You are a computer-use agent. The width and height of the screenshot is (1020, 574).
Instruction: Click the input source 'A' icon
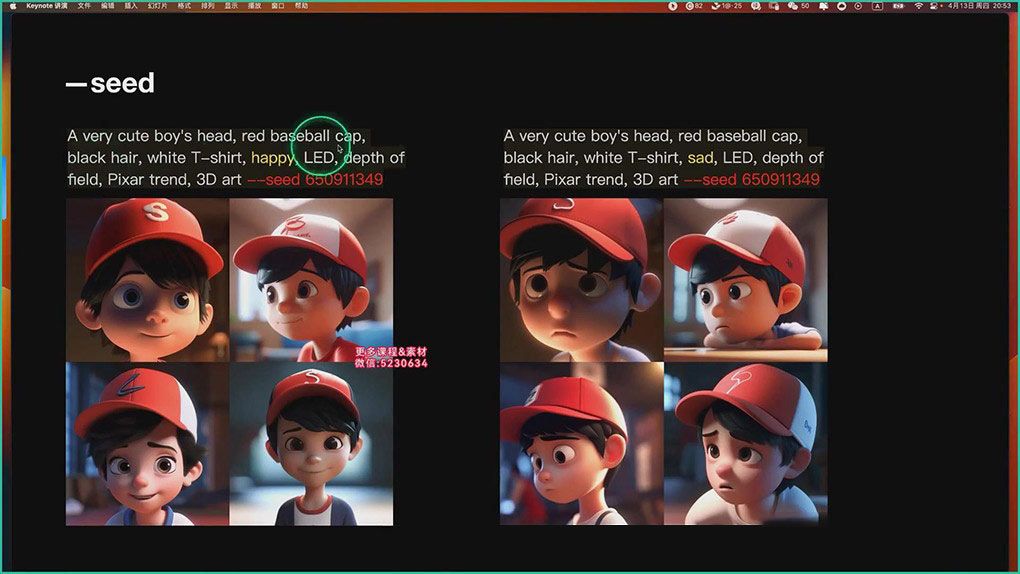tap(877, 5)
